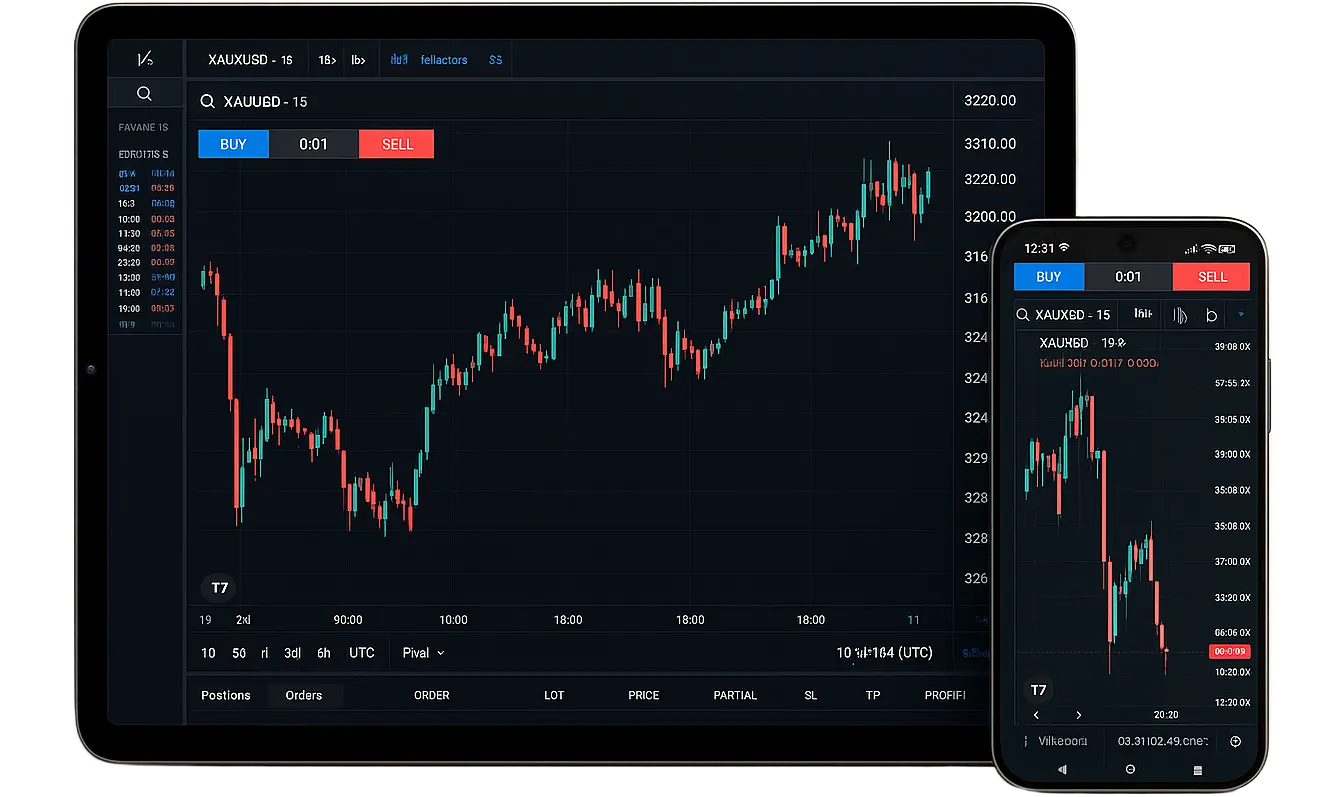Click the fellactors link in top toolbar

click(x=444, y=60)
